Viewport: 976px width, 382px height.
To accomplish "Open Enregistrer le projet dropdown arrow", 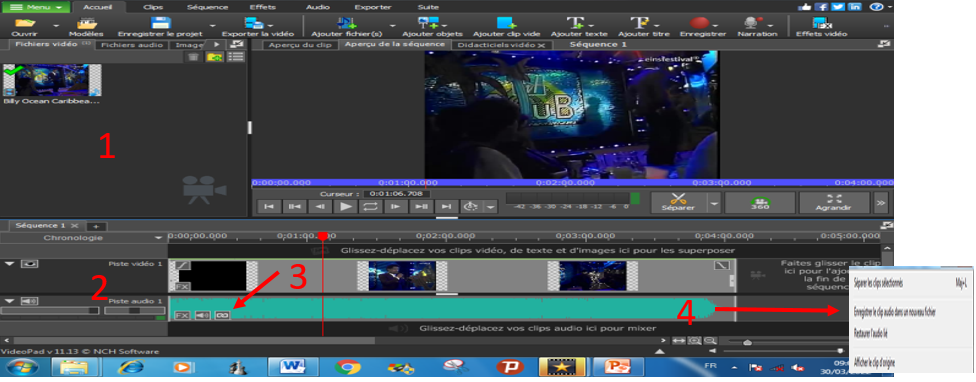I will tap(212, 26).
